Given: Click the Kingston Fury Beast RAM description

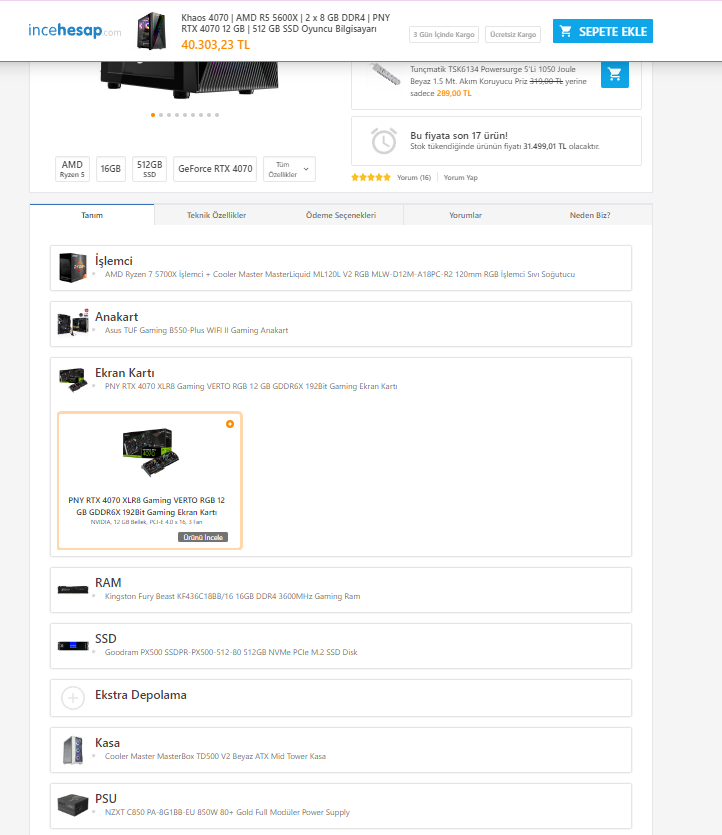Looking at the screenshot, I should tap(232, 596).
